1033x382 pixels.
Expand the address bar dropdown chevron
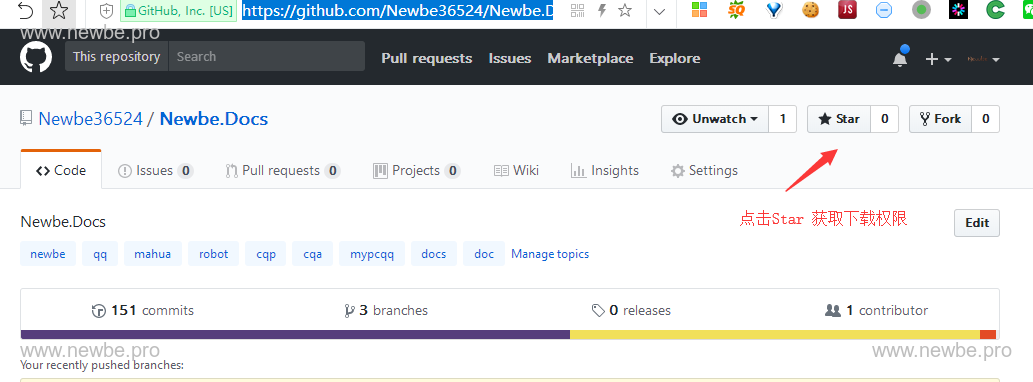pos(659,11)
